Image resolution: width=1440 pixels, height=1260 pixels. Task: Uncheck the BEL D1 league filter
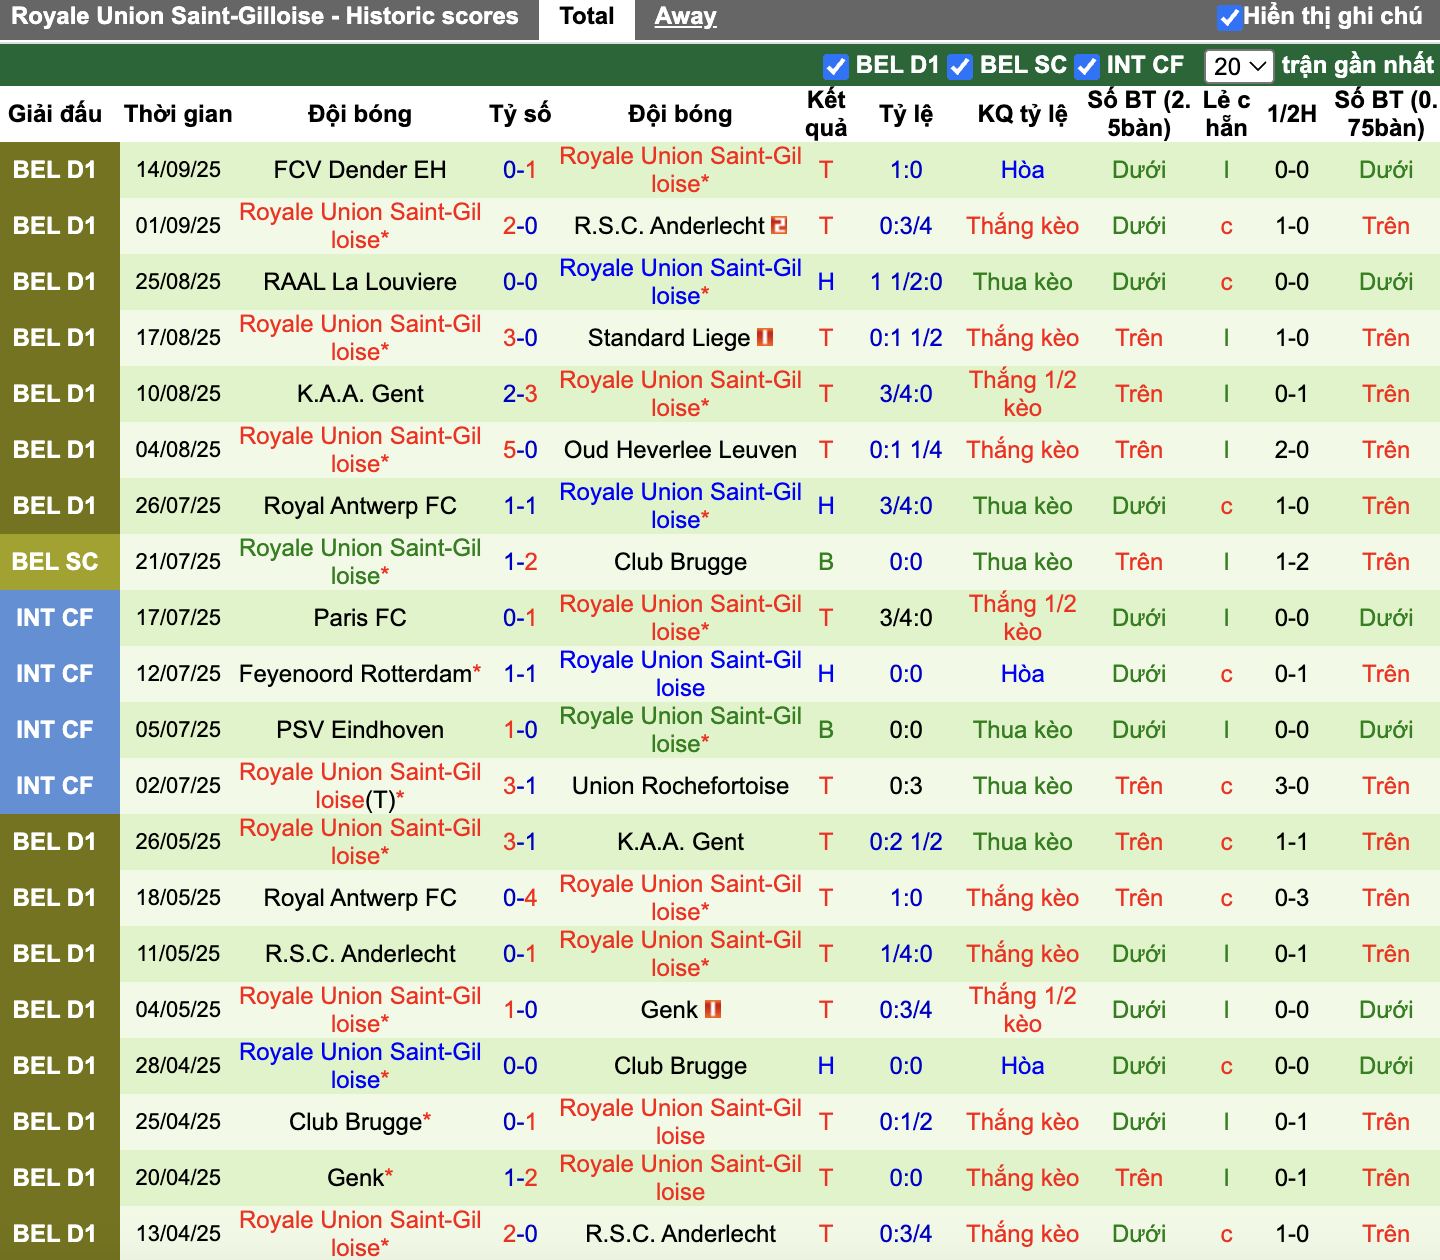tap(836, 67)
